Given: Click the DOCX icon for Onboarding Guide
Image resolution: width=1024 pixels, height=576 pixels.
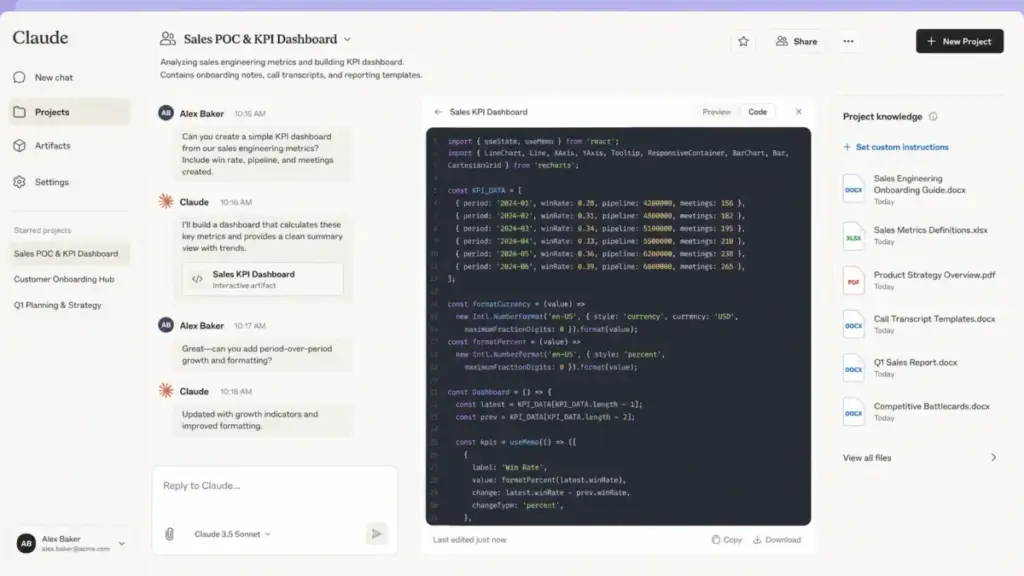Looking at the screenshot, I should (854, 189).
